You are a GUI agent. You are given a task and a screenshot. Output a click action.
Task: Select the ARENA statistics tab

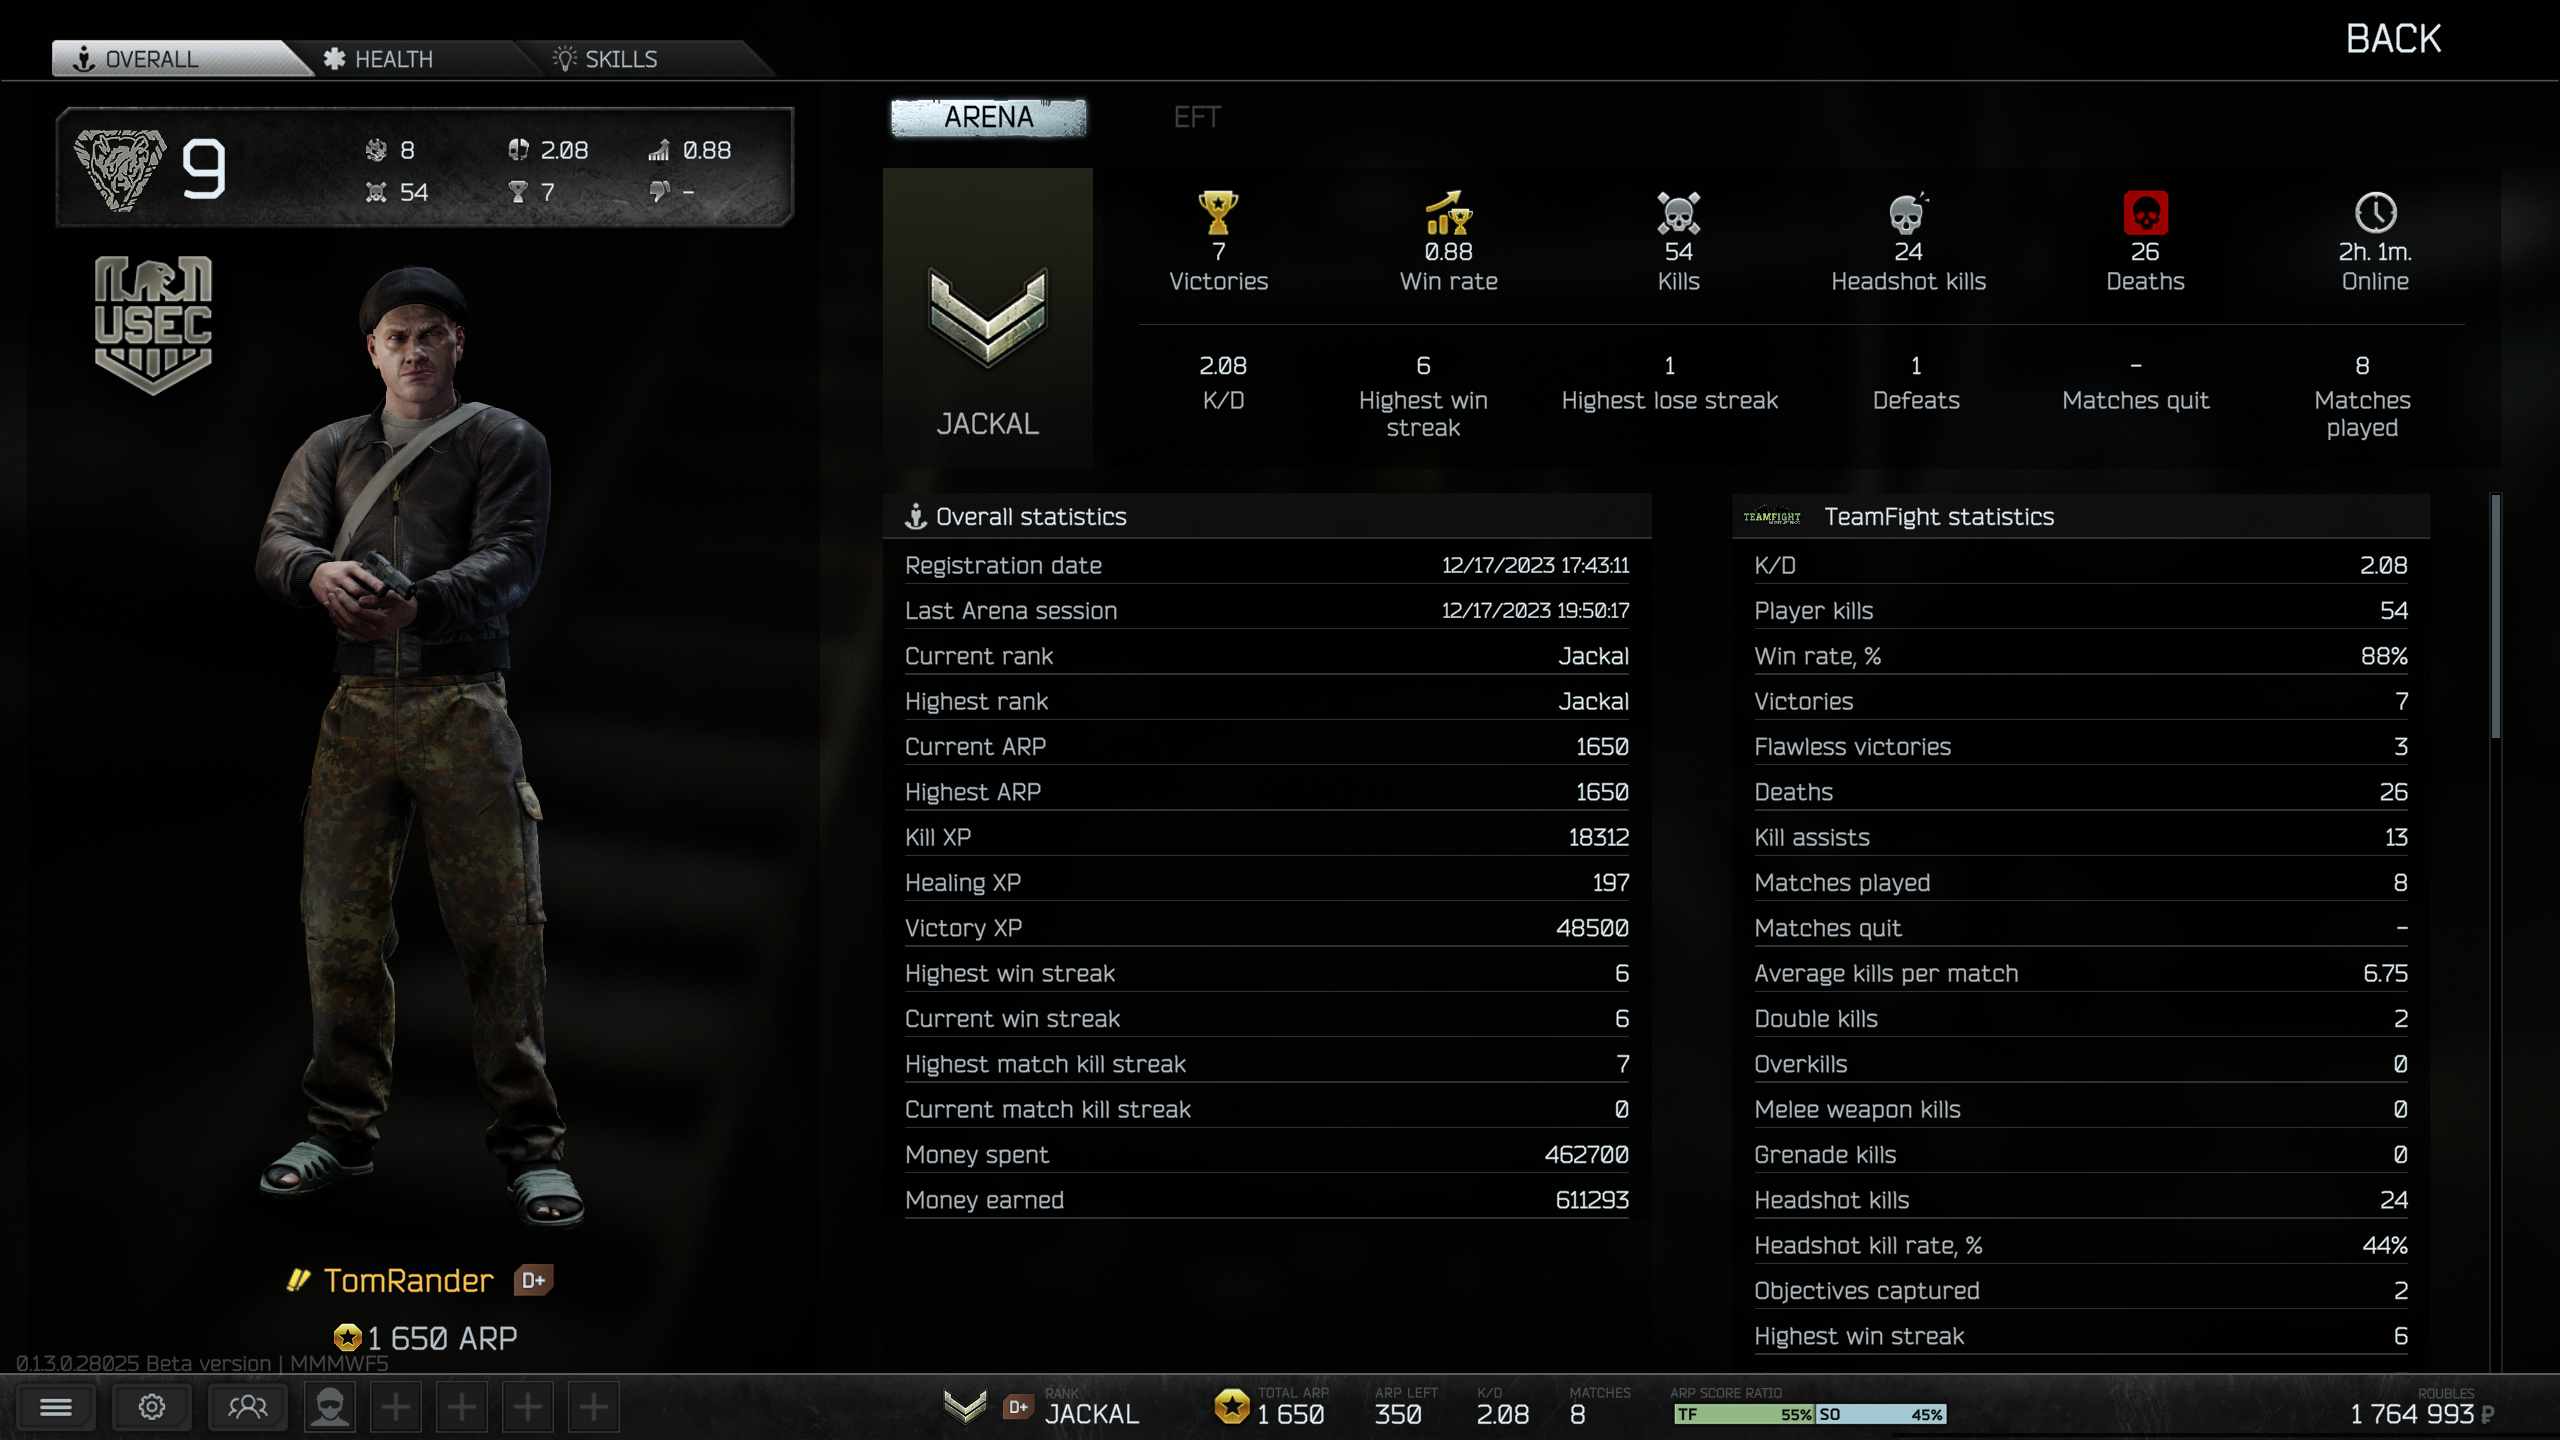pyautogui.click(x=988, y=117)
